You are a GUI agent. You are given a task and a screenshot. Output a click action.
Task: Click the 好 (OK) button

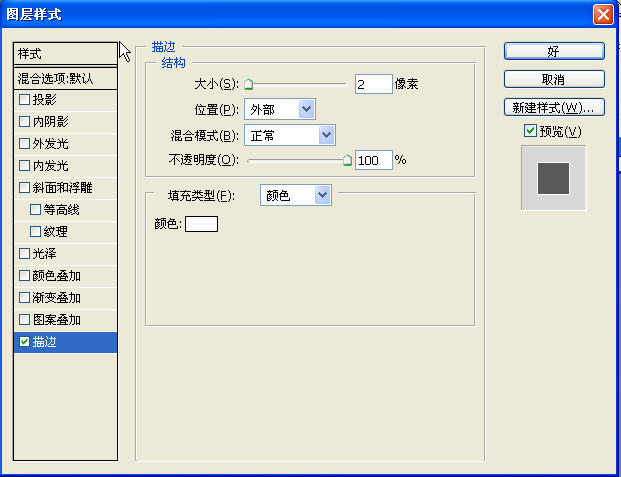click(553, 51)
